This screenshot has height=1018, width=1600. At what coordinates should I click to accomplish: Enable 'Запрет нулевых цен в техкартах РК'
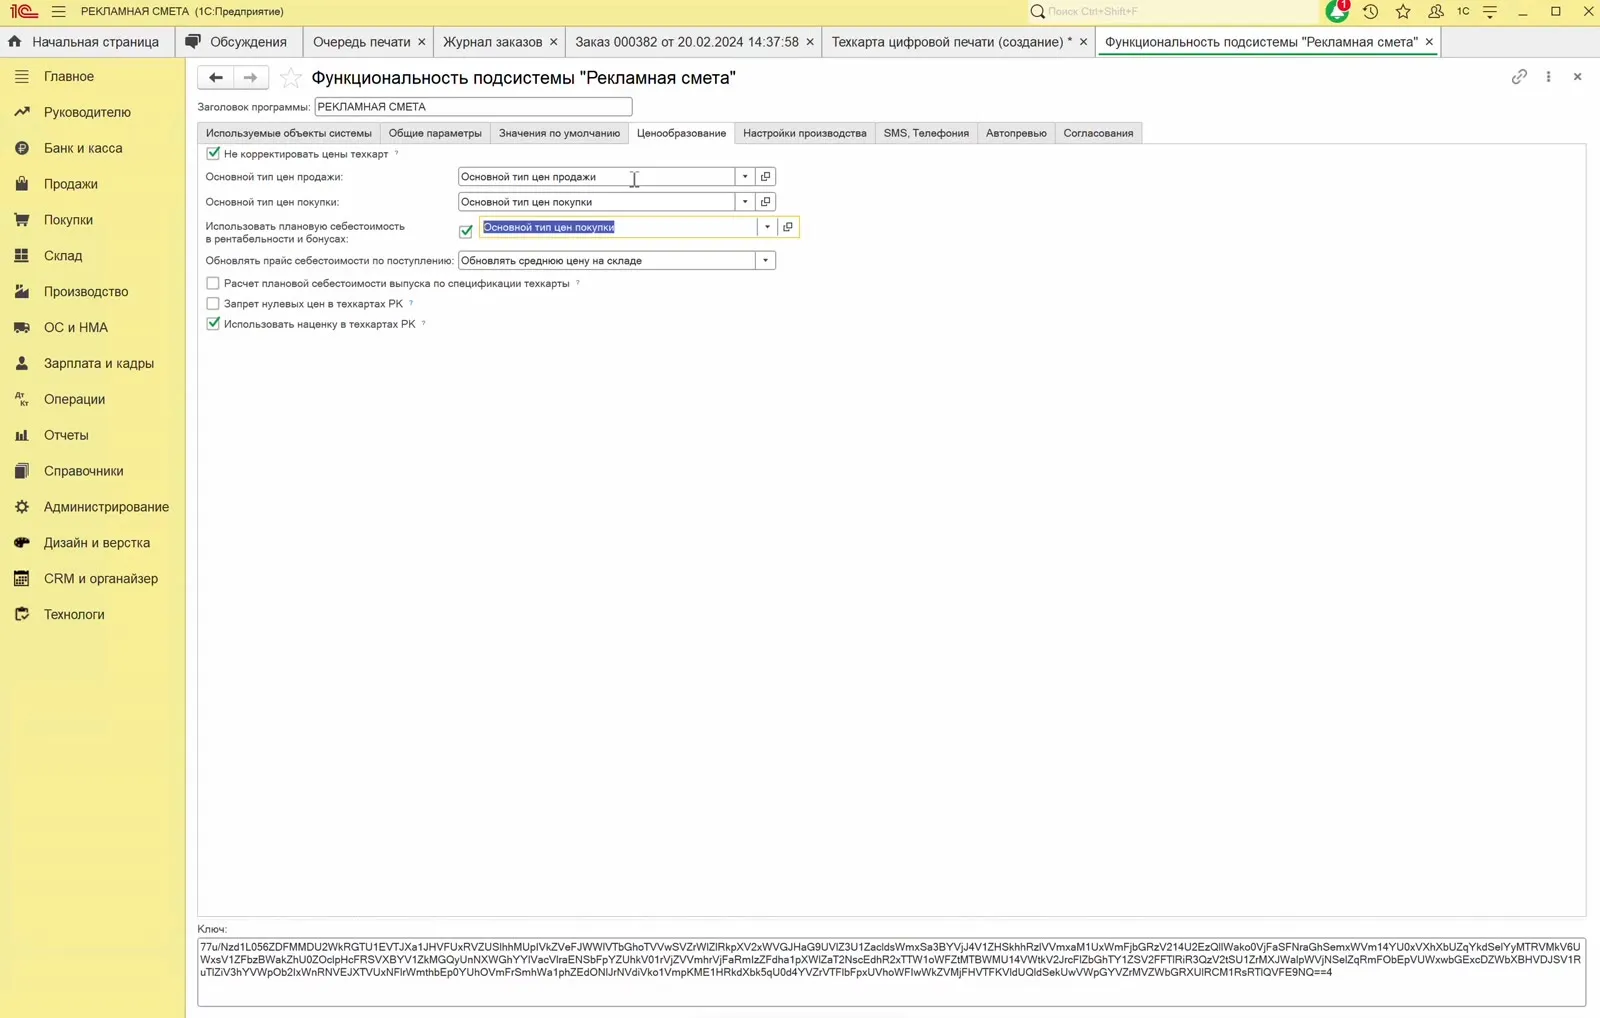click(213, 303)
